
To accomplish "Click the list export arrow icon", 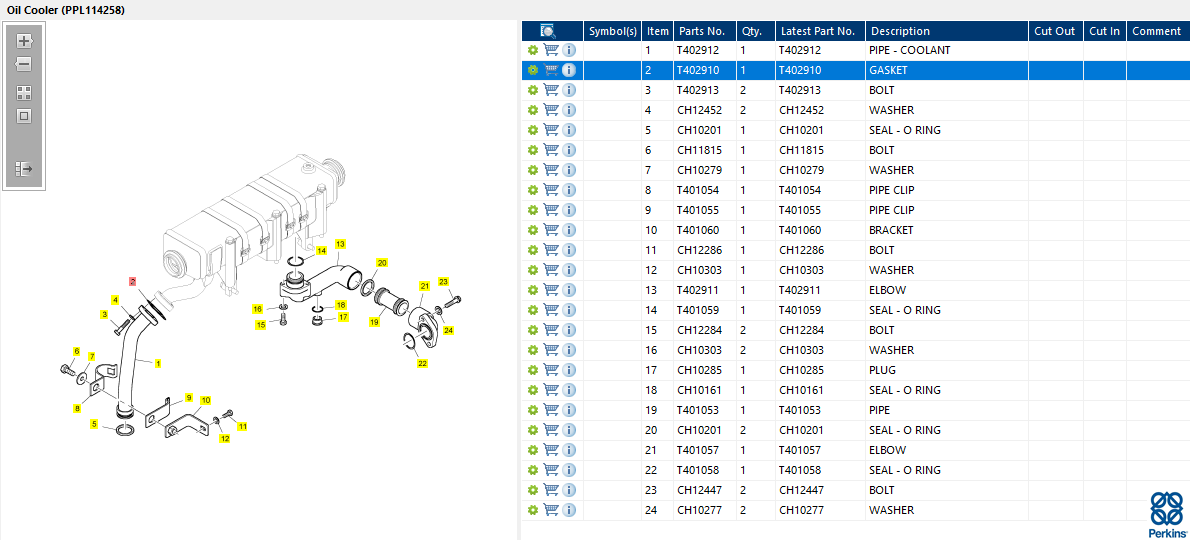I will coord(24,168).
